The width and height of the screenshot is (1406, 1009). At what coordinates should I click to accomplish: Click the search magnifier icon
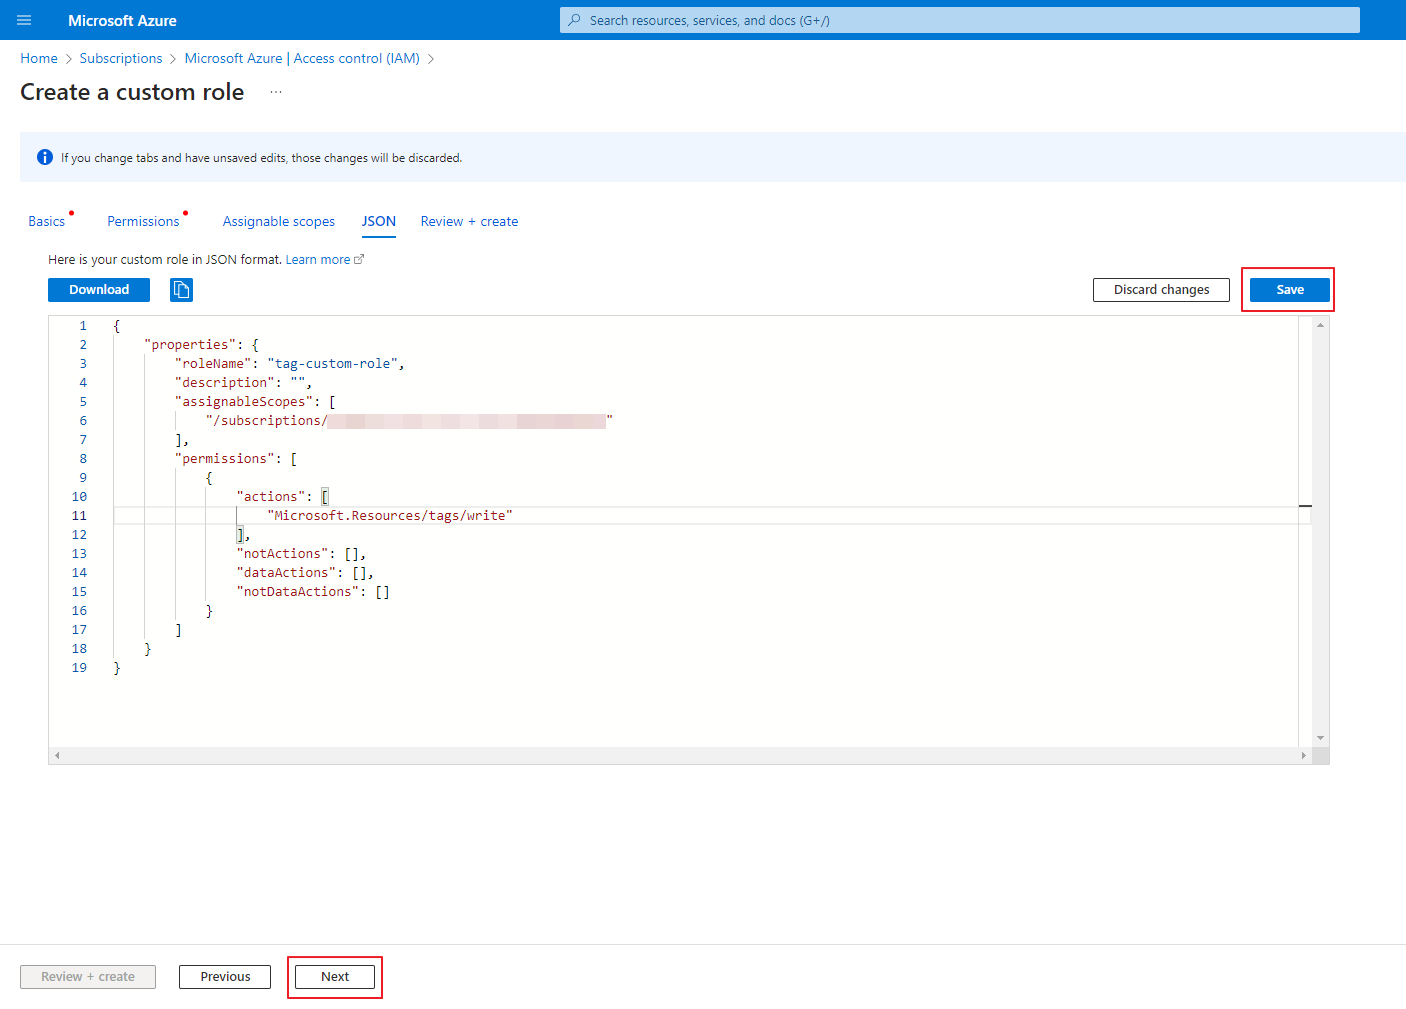click(x=575, y=20)
